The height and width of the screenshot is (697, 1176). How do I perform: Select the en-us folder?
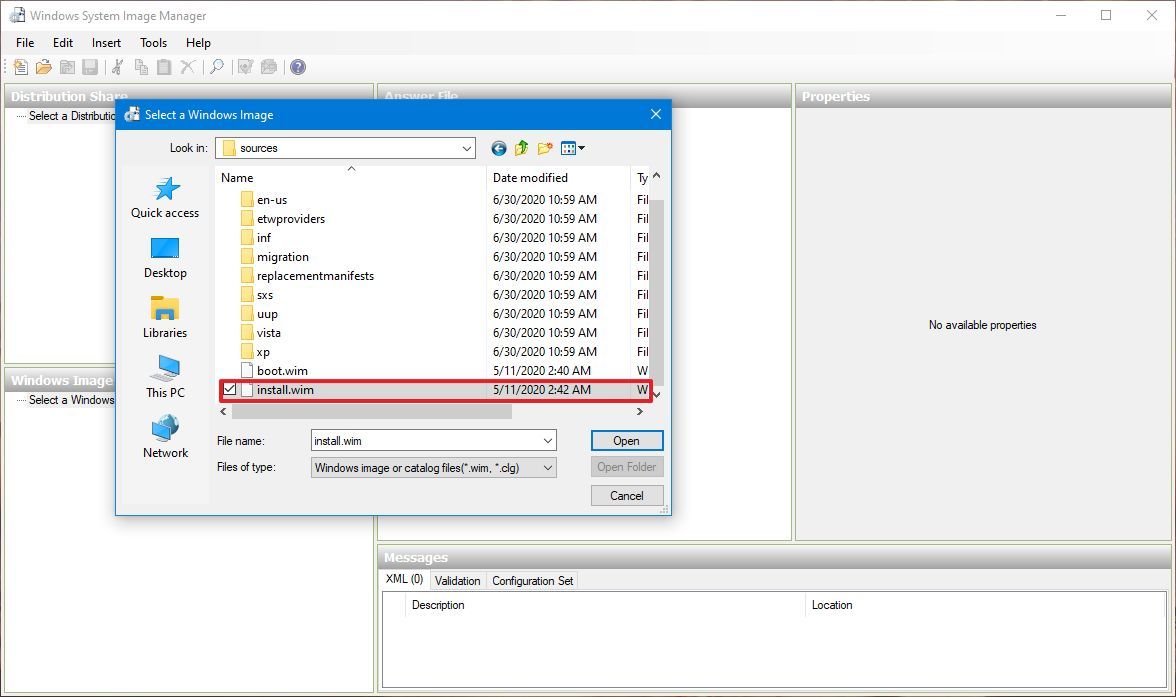[x=272, y=200]
